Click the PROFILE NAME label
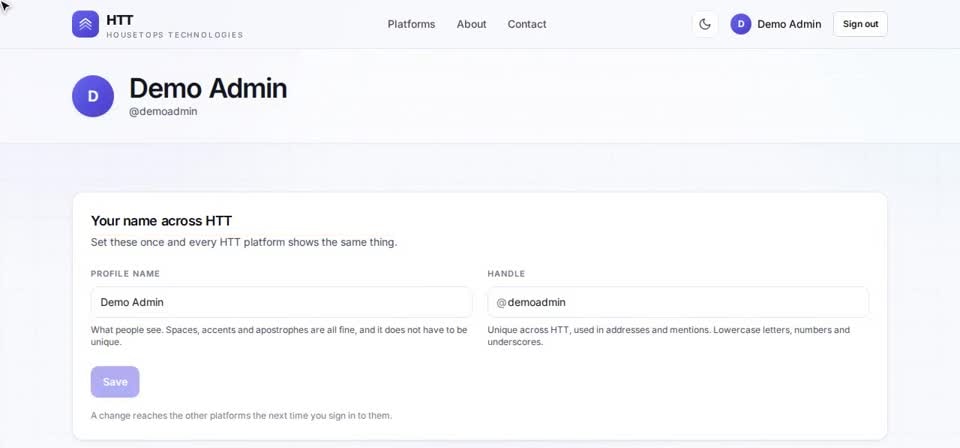 coord(125,274)
